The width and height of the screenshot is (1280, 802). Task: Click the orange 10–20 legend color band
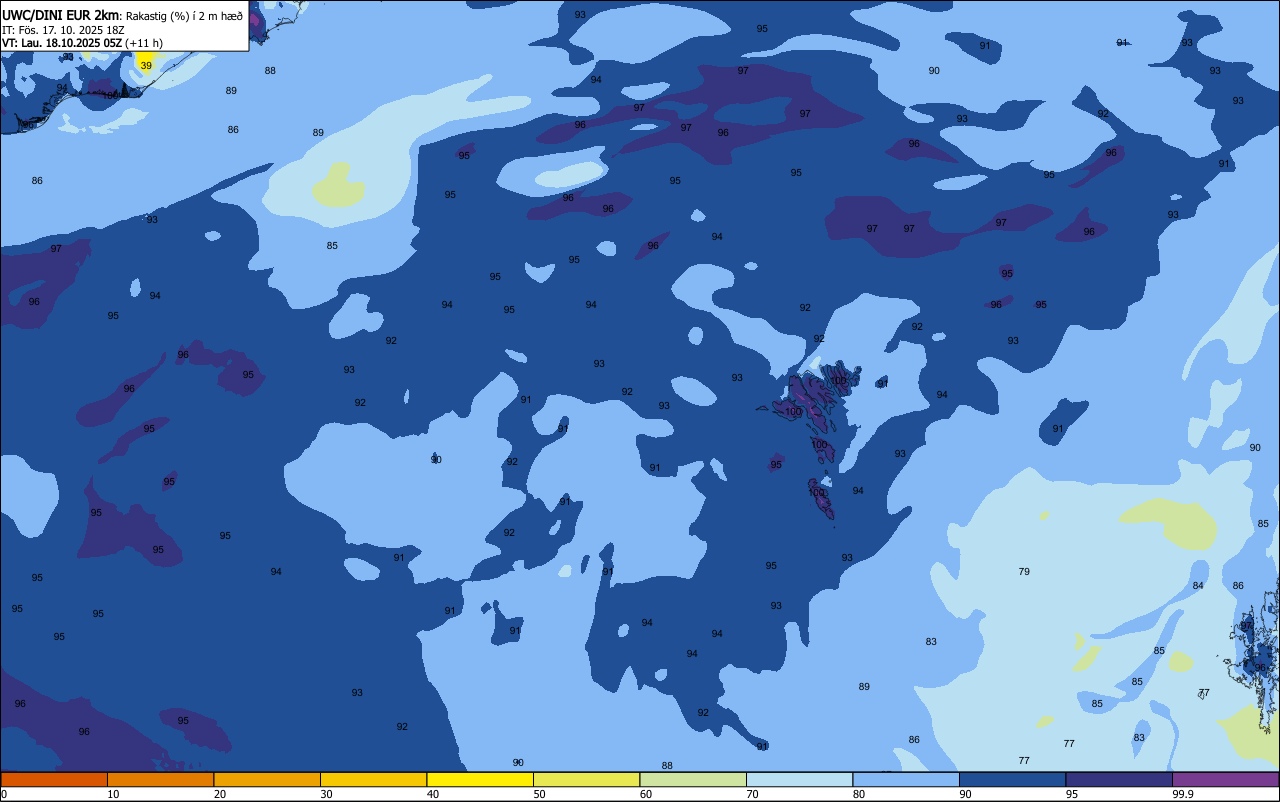(x=160, y=779)
